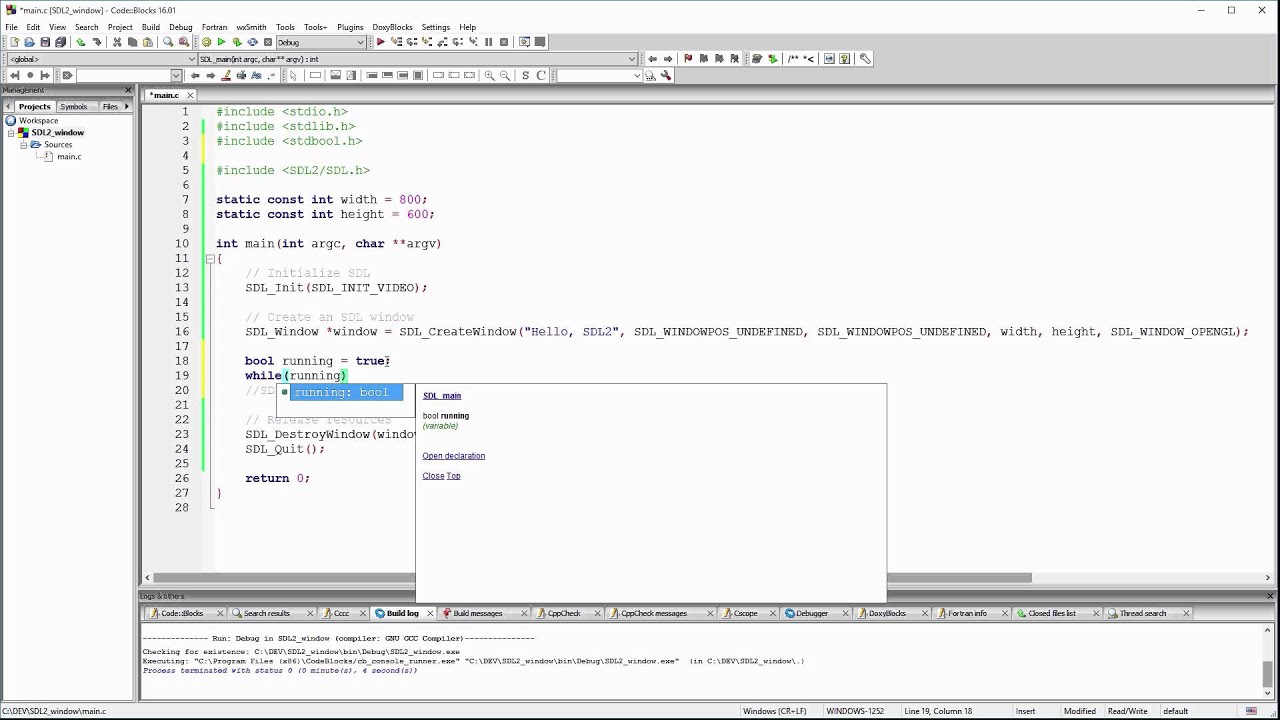Click the Abort build icon
Image resolution: width=1280 pixels, height=720 pixels.
tap(268, 42)
